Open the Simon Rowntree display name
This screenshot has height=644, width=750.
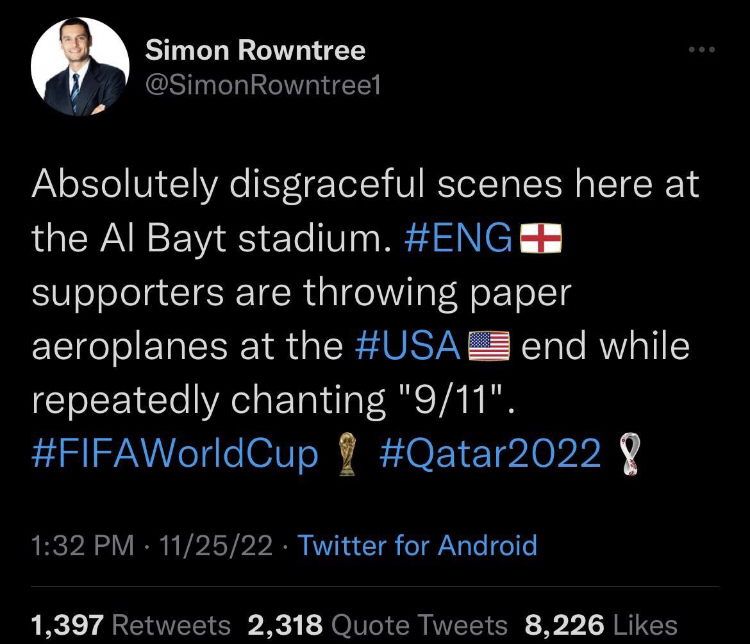point(255,50)
